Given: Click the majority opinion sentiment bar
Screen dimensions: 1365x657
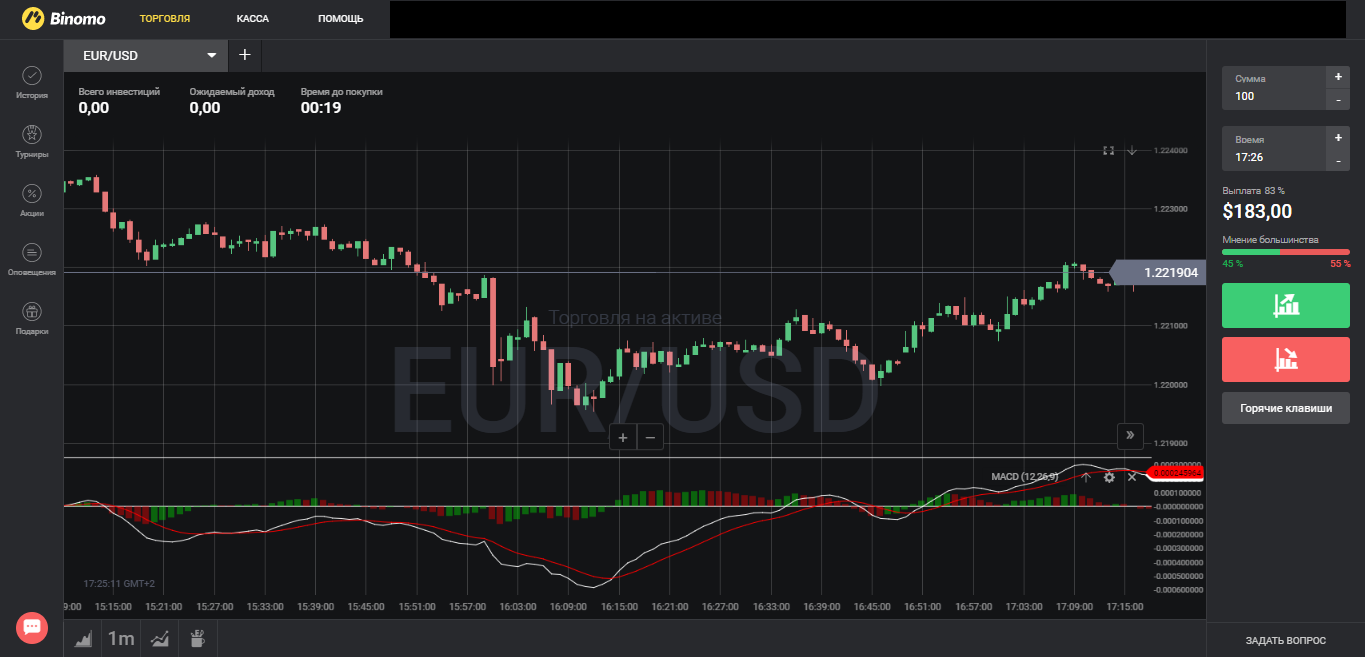Looking at the screenshot, I should point(1286,252).
